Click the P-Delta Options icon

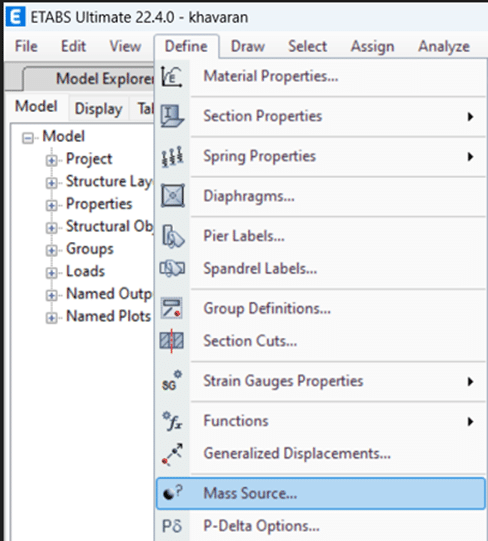point(172,526)
